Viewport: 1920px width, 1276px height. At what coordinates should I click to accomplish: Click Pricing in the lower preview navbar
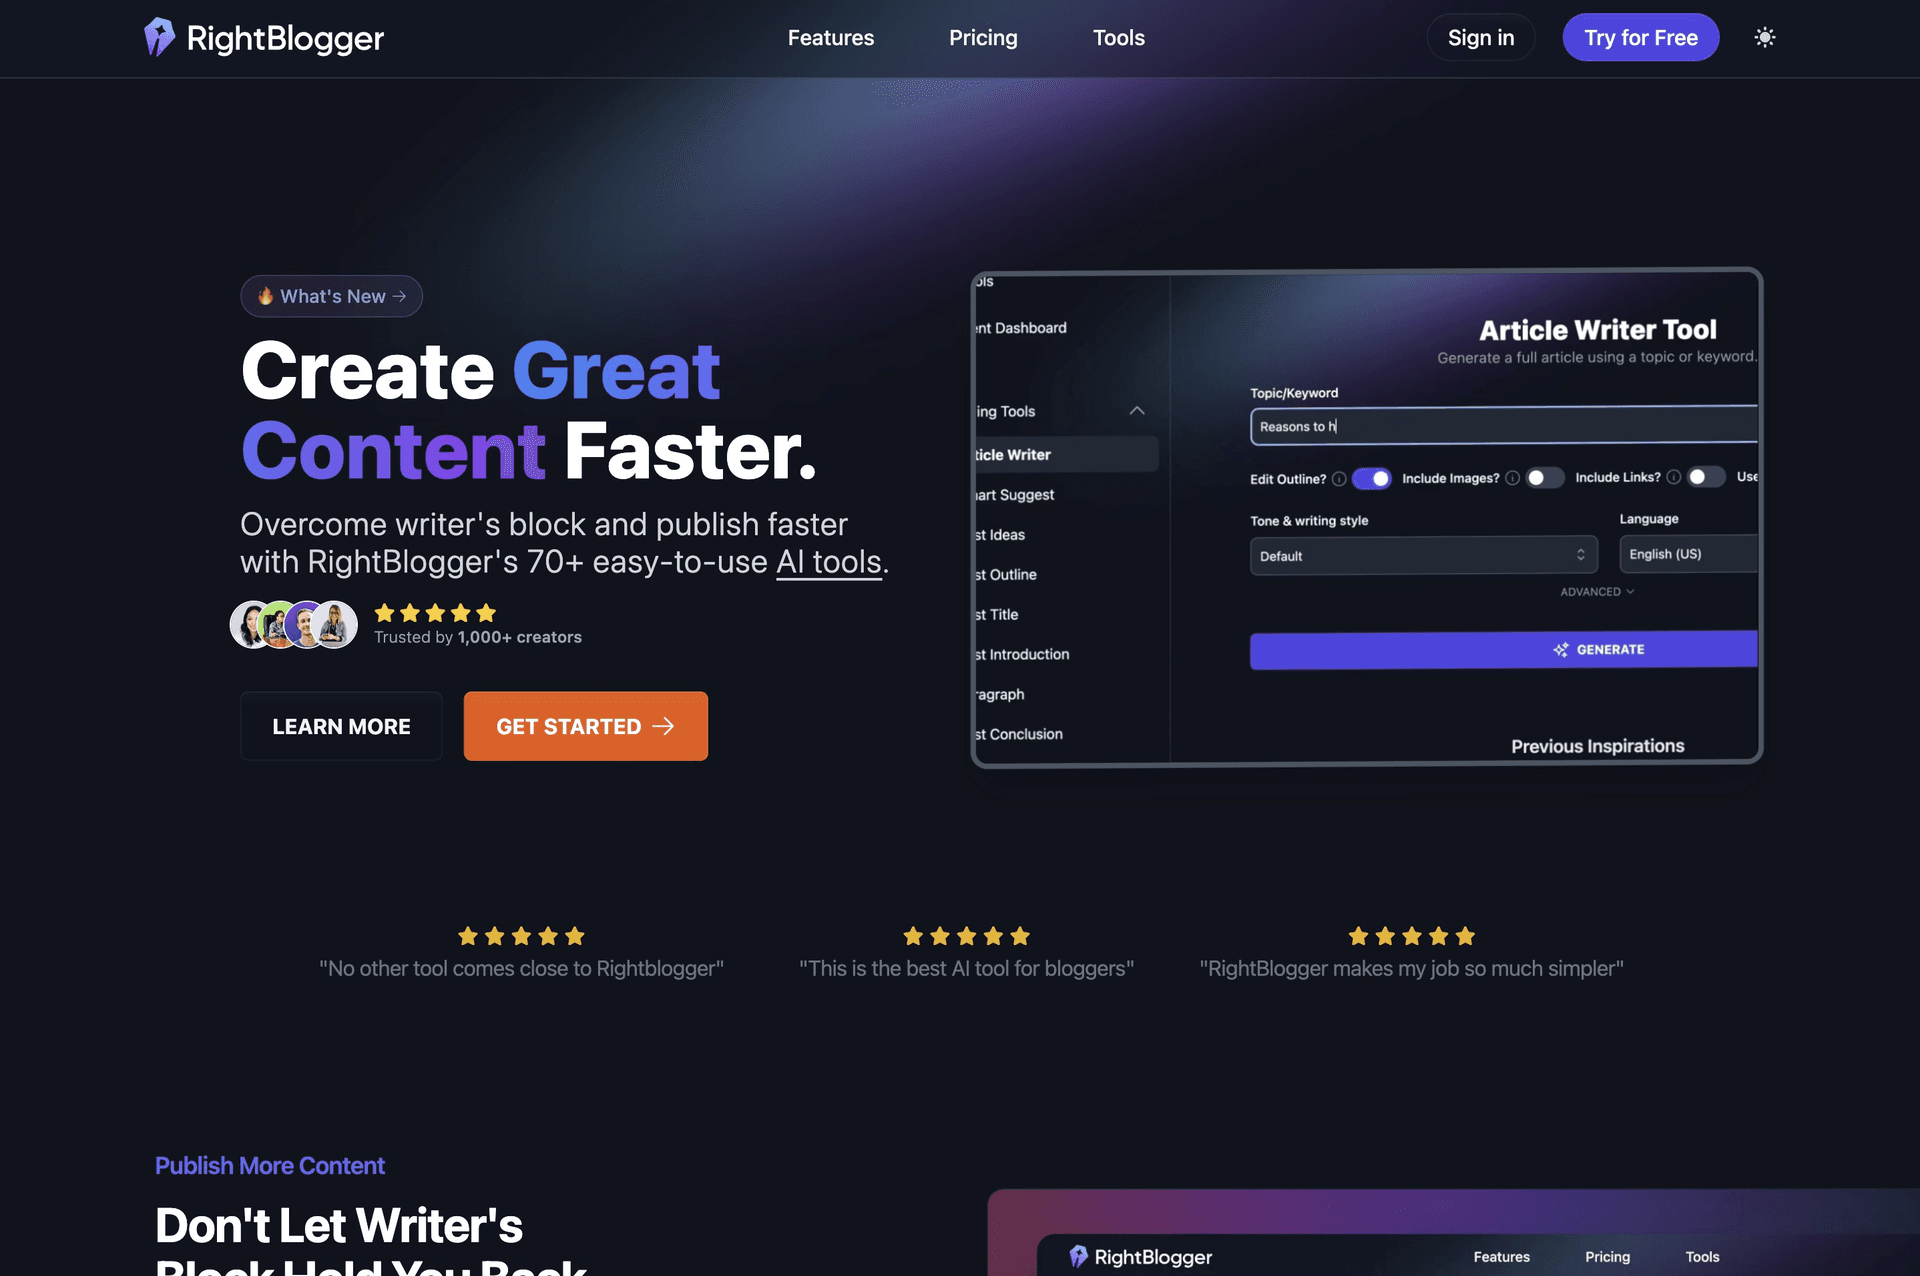pos(1607,1257)
